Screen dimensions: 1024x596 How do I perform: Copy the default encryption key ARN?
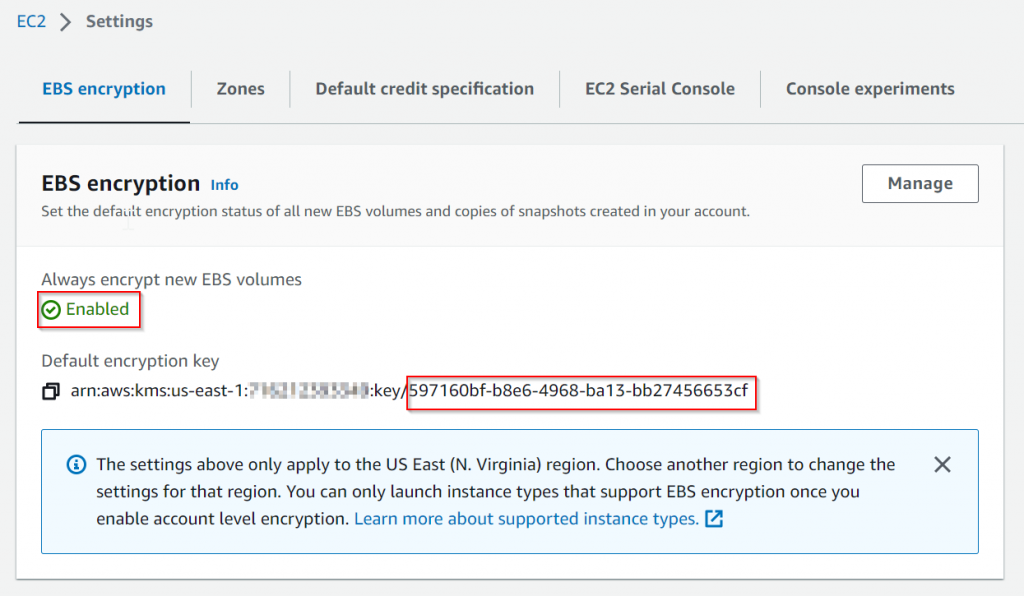tap(51, 391)
